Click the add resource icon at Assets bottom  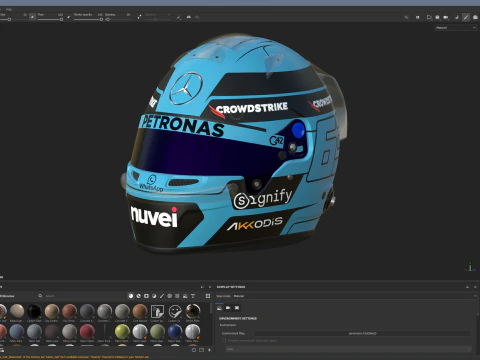pos(209,350)
